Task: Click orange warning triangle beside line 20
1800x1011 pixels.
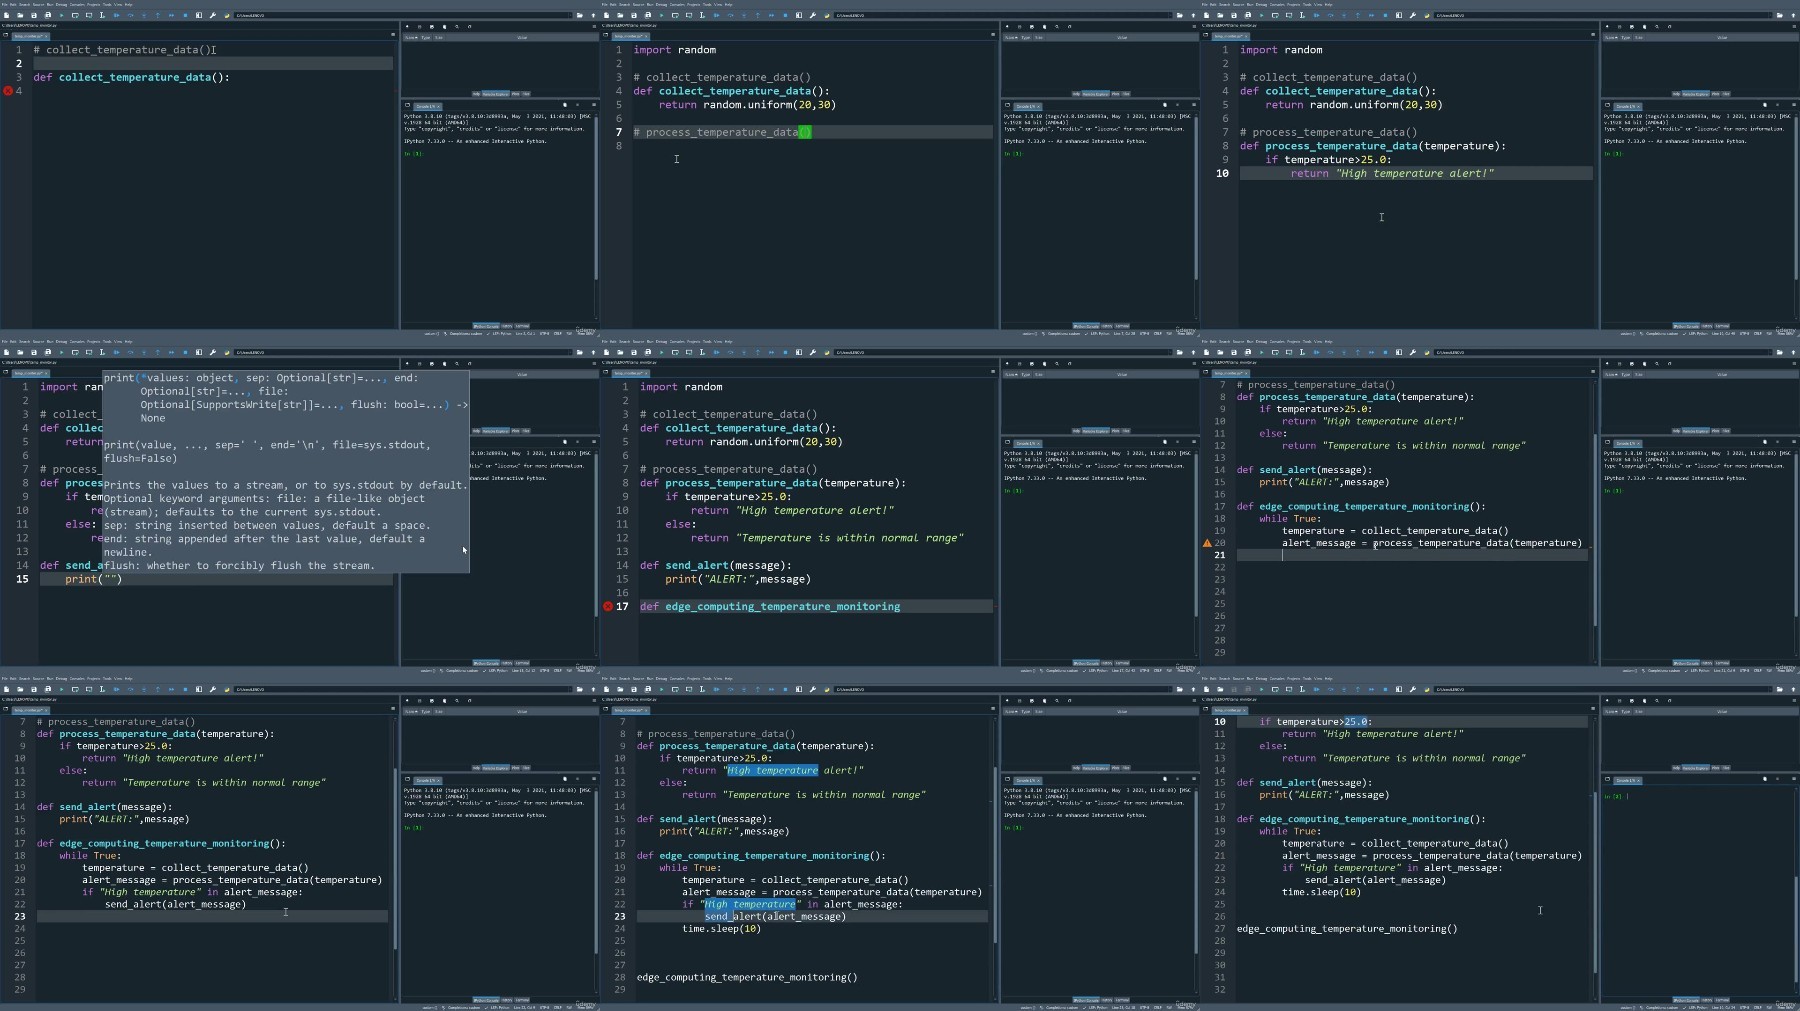Action: click(1207, 543)
